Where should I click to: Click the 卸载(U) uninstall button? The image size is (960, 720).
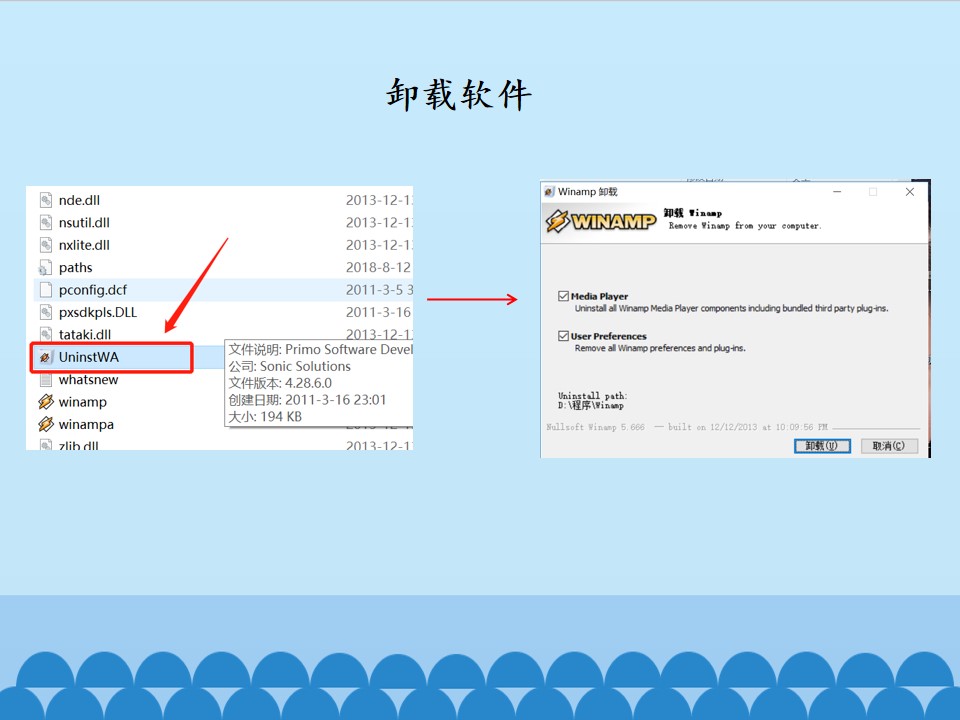click(822, 446)
